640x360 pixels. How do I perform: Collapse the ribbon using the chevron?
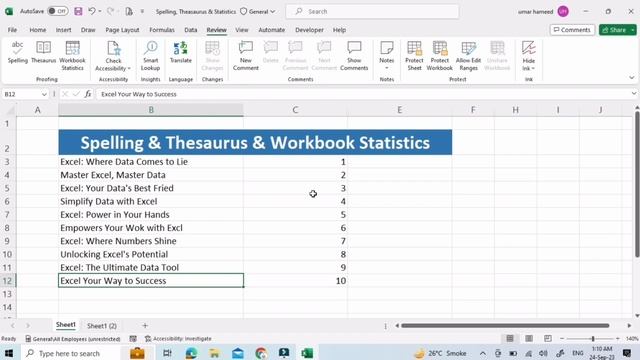(x=631, y=78)
